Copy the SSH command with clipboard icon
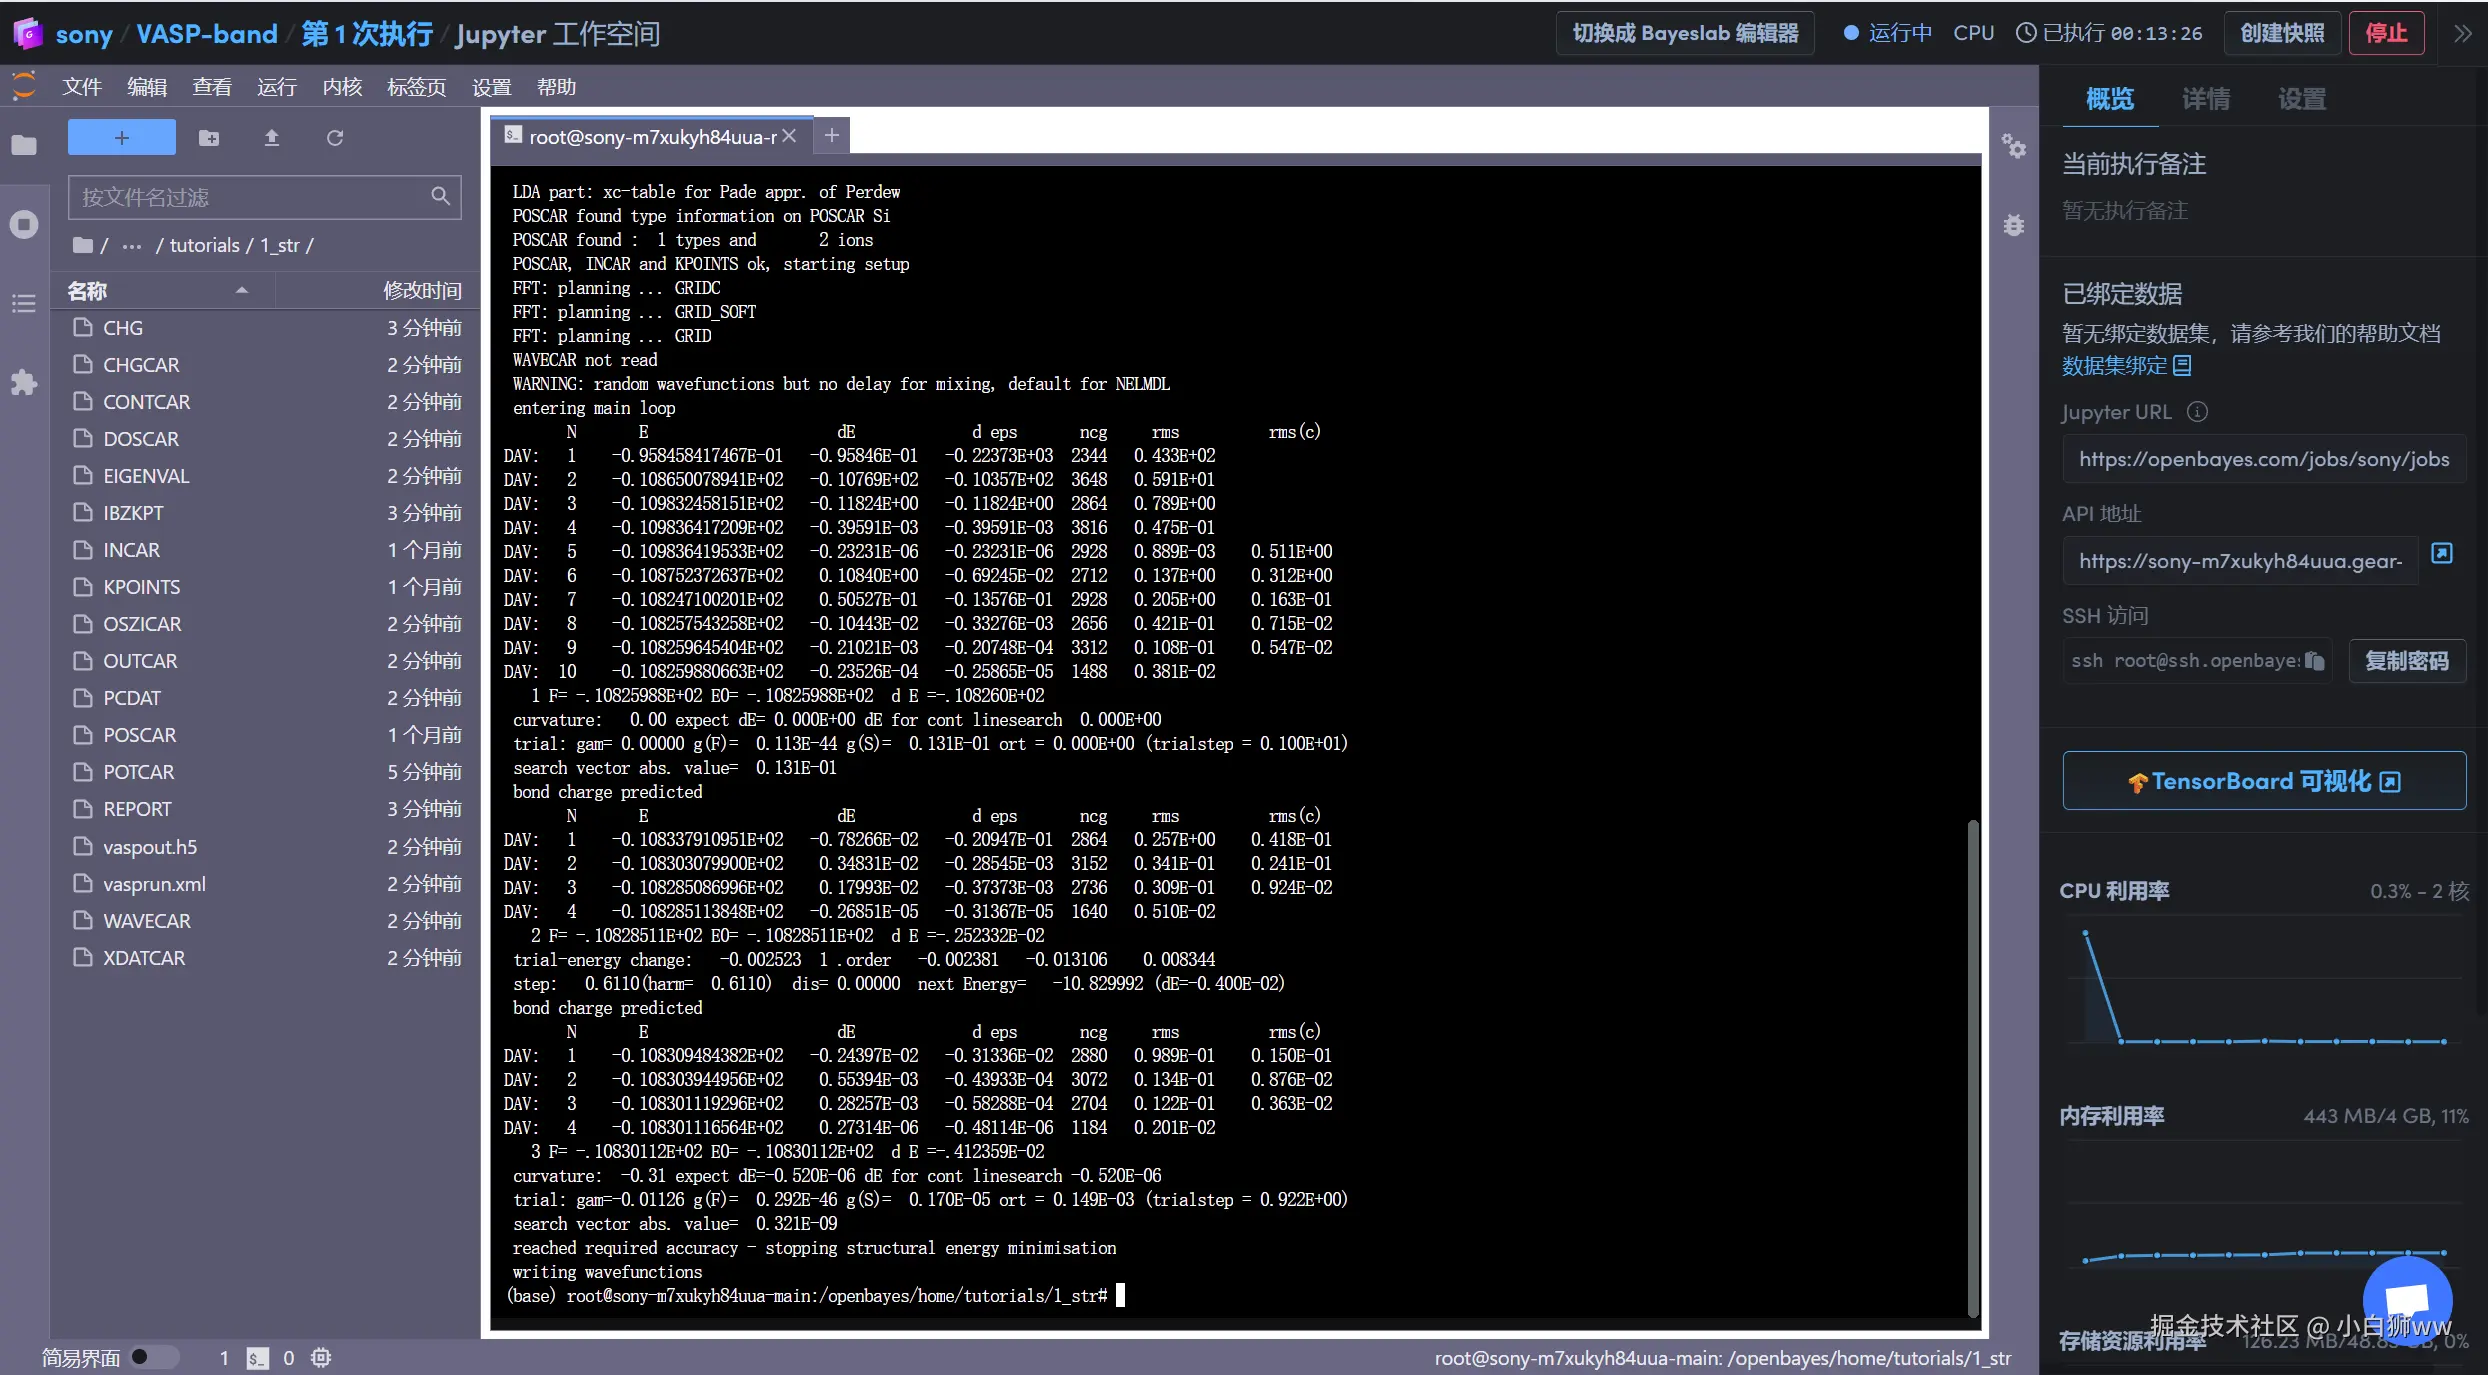The width and height of the screenshot is (2488, 1375). point(2314,661)
